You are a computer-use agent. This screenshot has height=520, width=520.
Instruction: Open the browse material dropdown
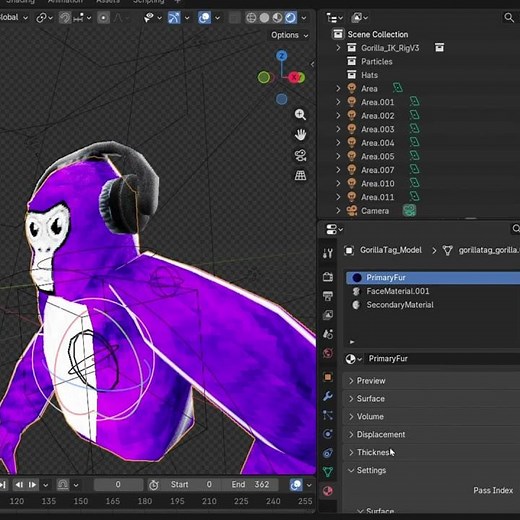354,359
